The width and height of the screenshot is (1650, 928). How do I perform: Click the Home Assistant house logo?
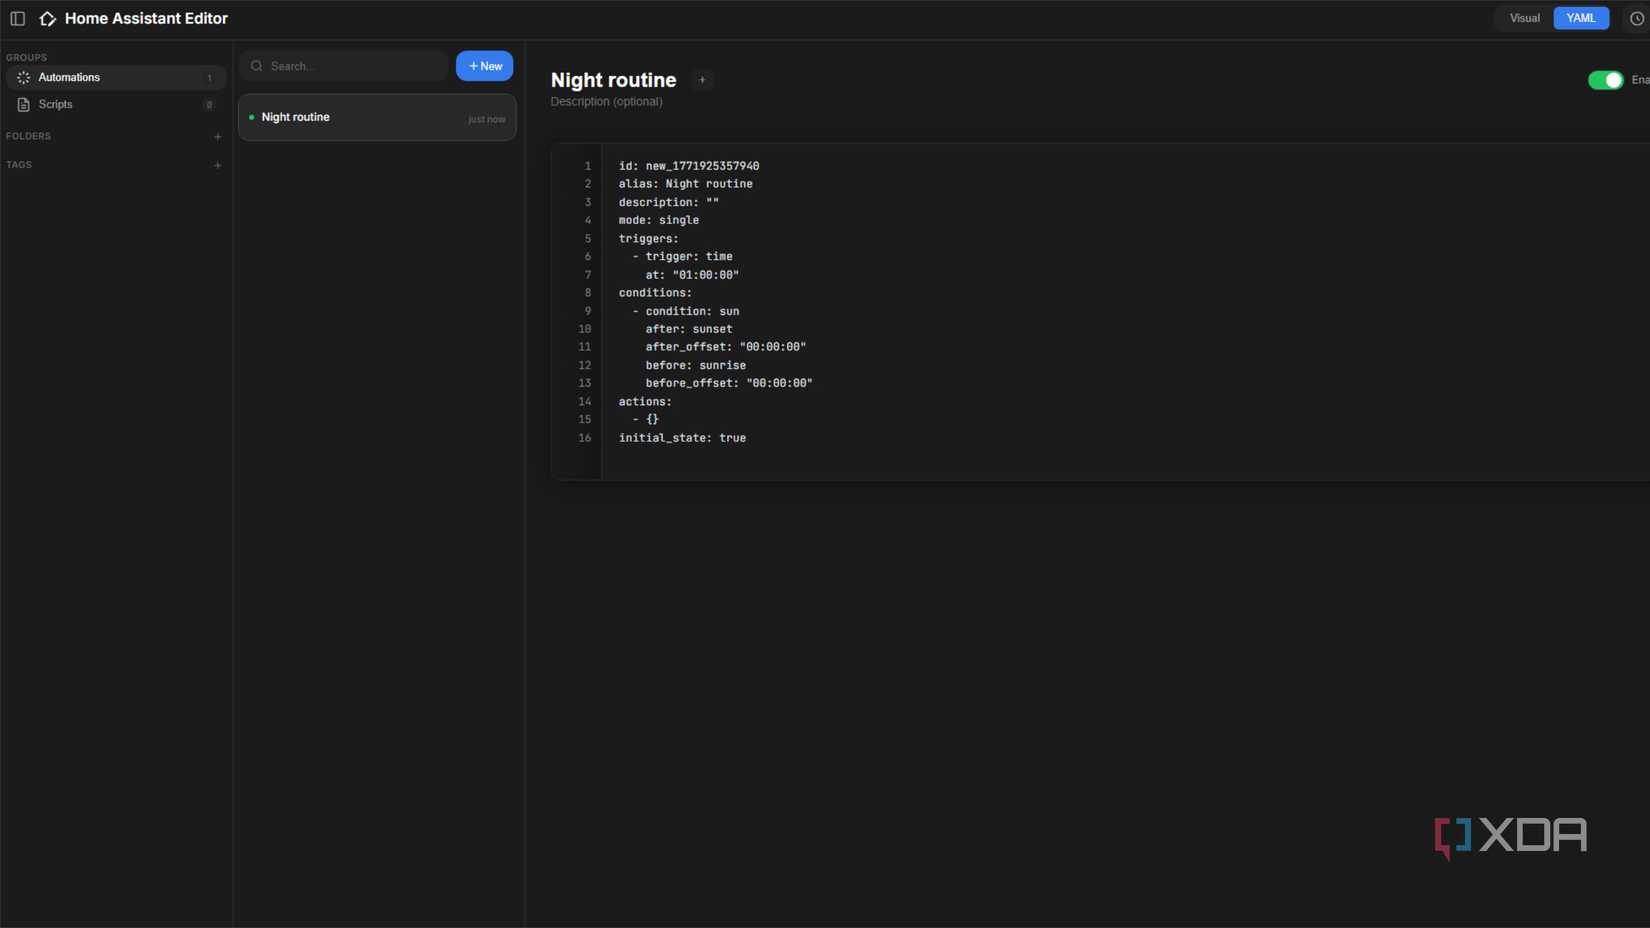(x=47, y=19)
